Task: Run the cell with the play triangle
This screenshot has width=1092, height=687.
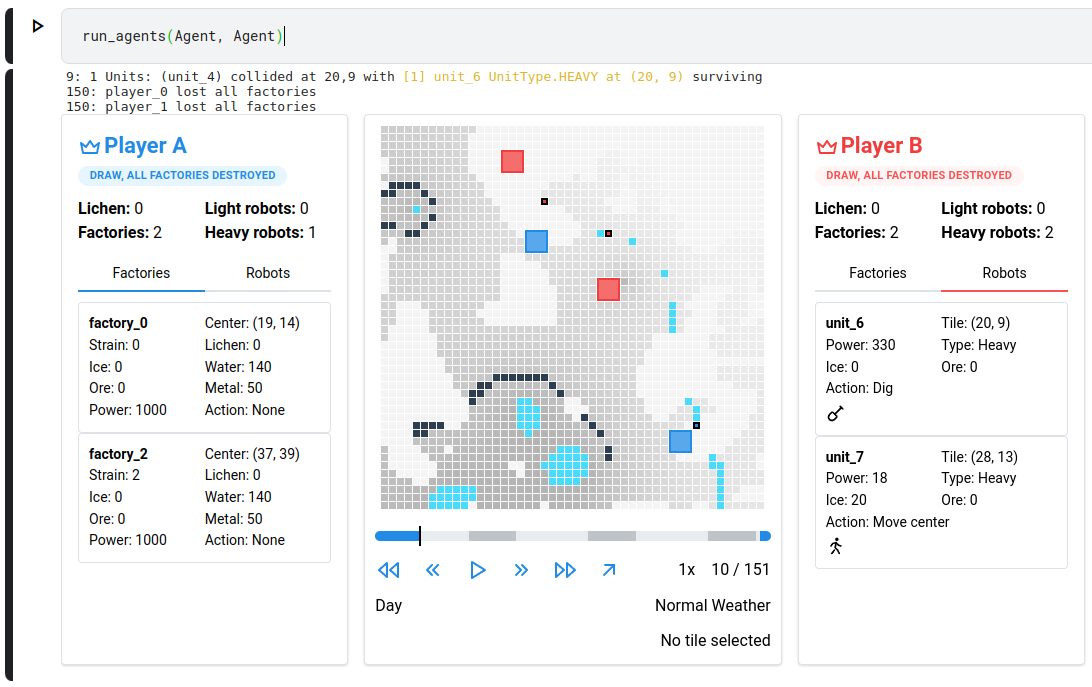Action: [38, 26]
